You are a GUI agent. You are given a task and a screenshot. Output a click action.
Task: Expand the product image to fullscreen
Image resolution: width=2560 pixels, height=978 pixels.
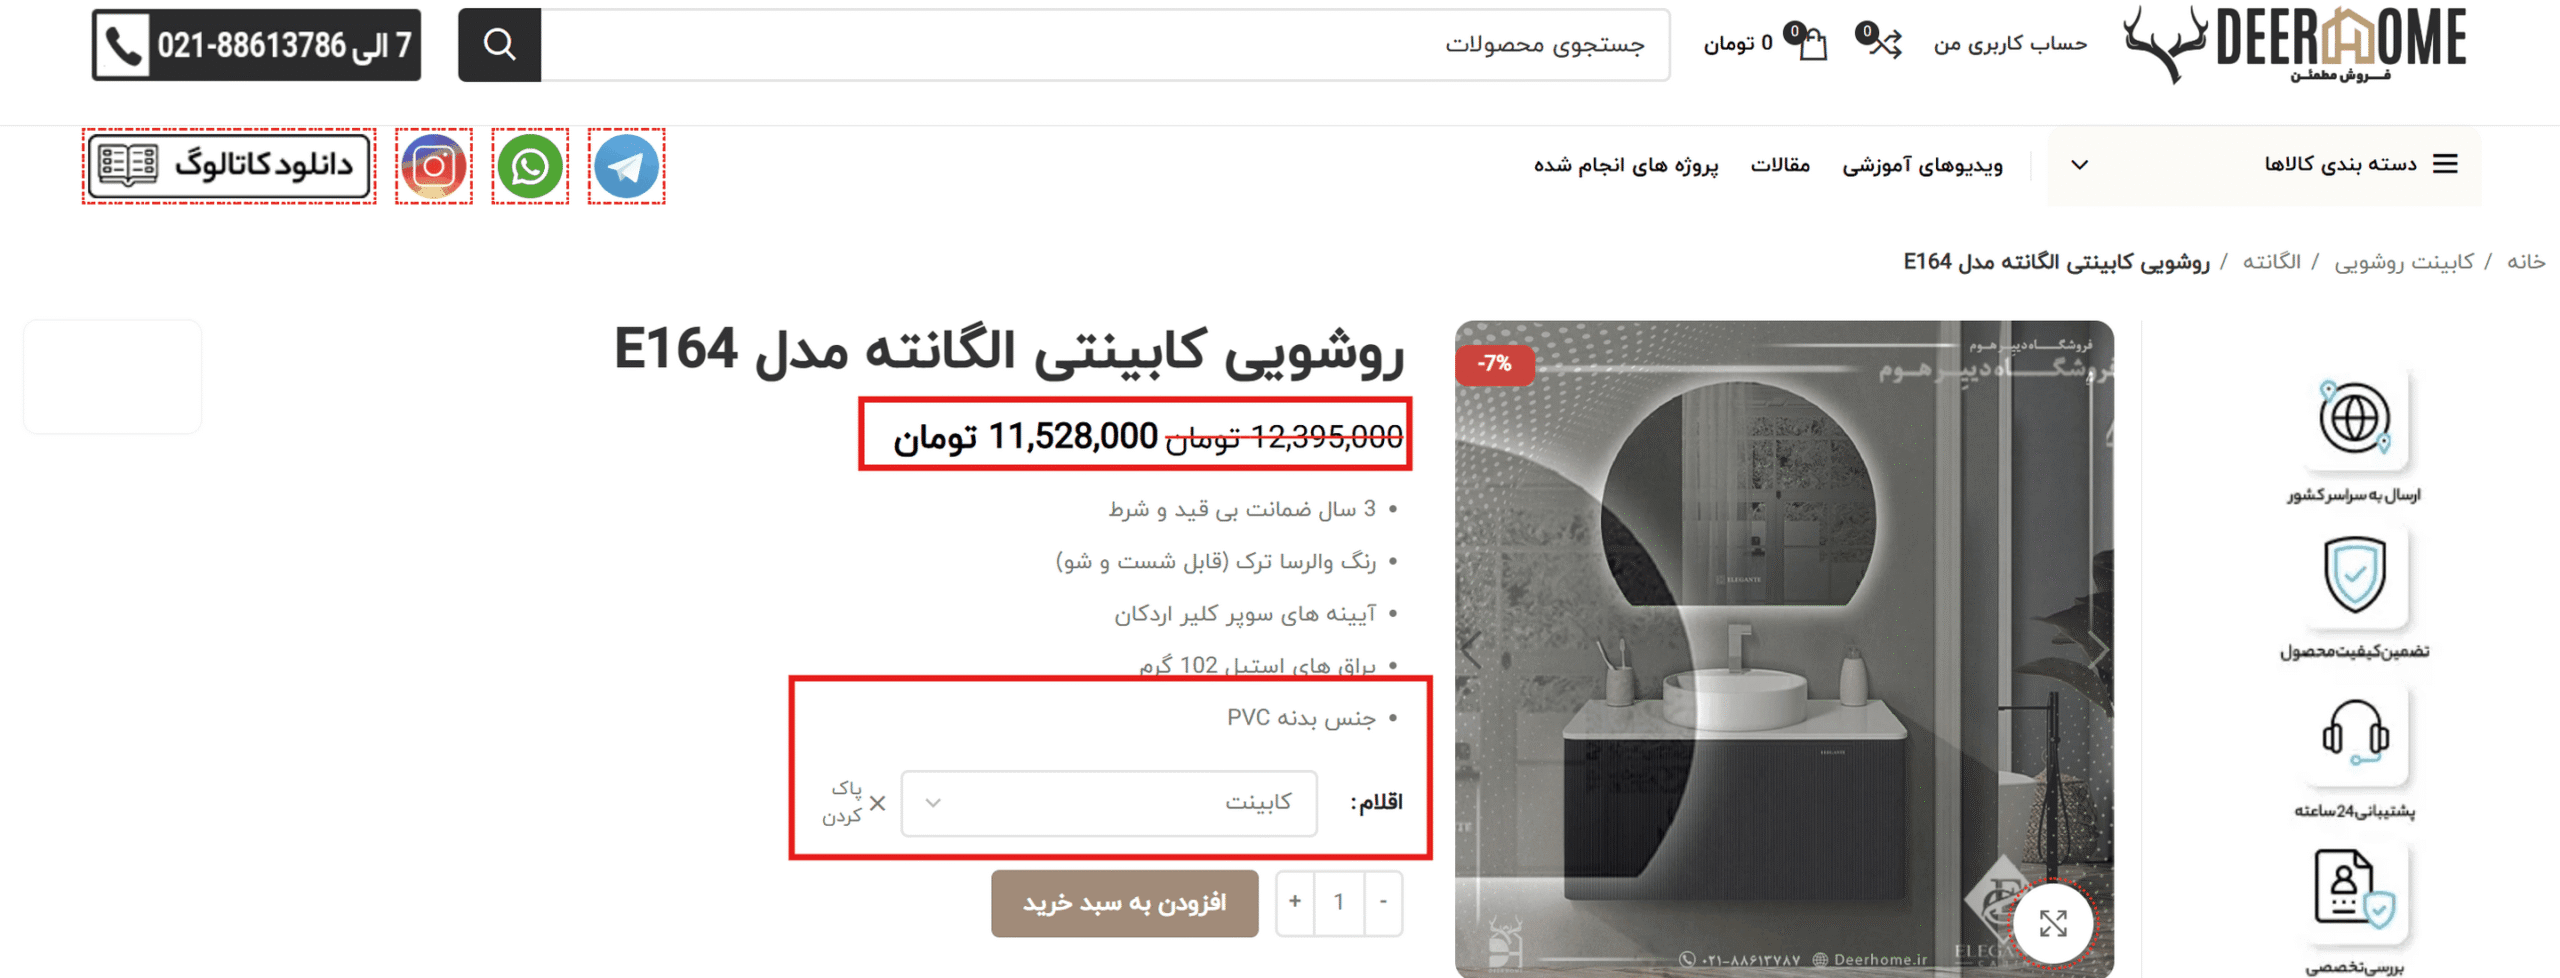2053,923
